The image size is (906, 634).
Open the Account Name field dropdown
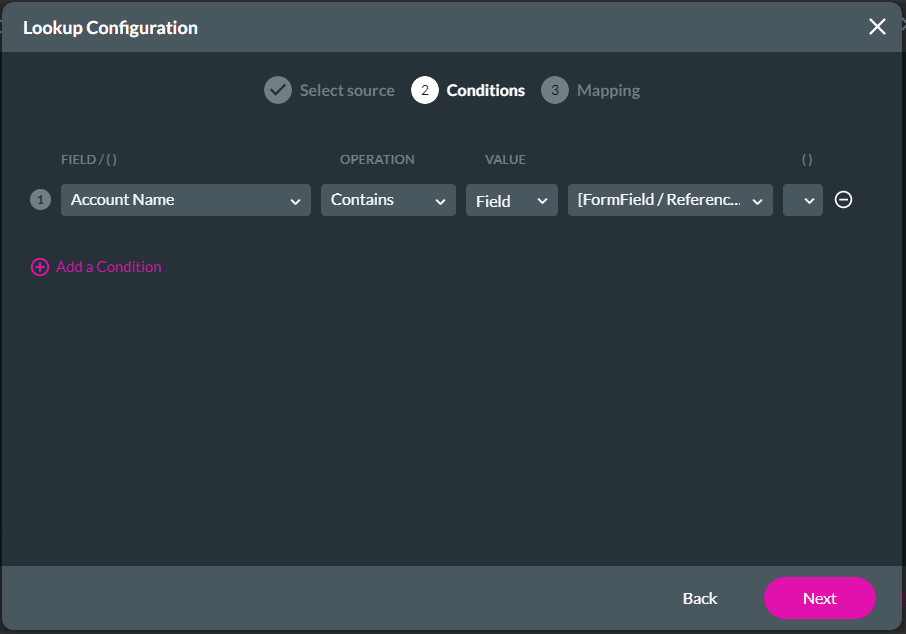click(x=185, y=199)
